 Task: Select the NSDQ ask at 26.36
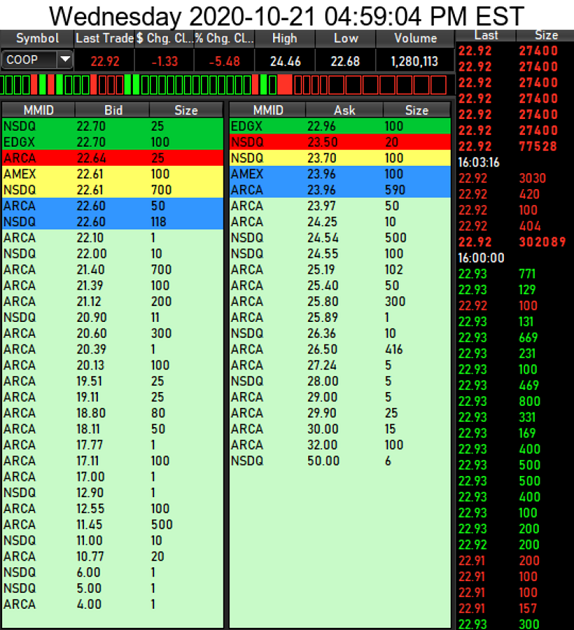click(340, 333)
